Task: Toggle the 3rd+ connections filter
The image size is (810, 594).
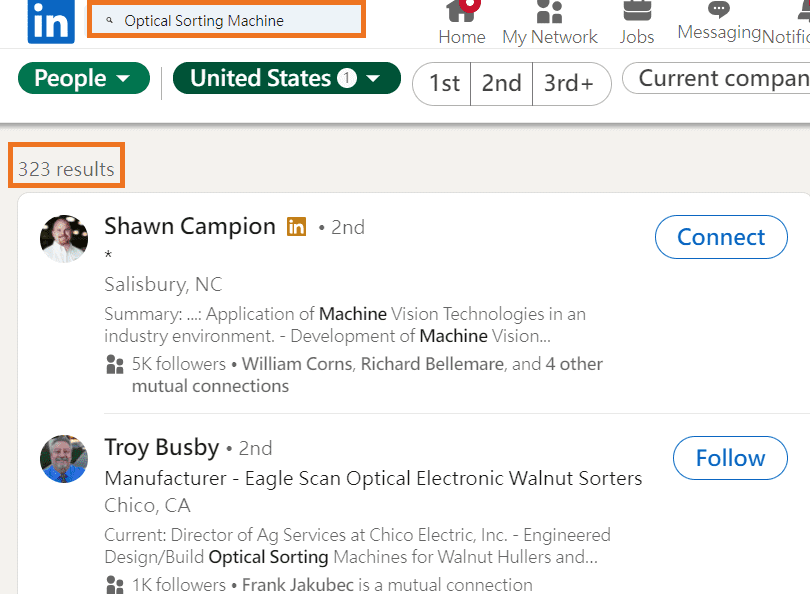Action: [570, 84]
